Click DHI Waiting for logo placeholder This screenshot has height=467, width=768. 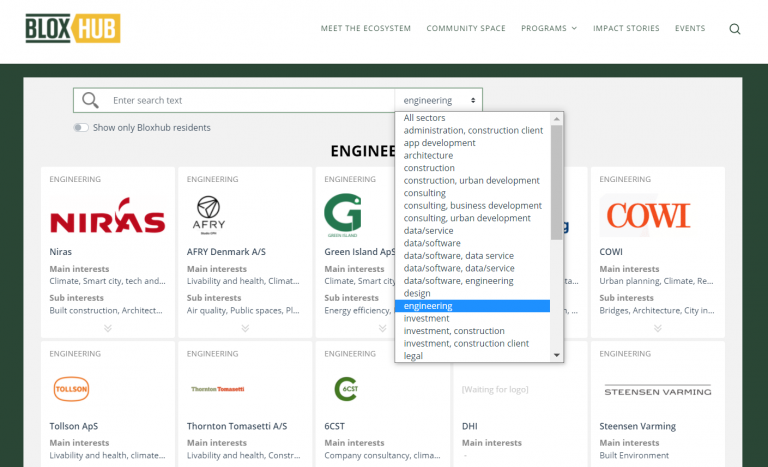[495, 390]
